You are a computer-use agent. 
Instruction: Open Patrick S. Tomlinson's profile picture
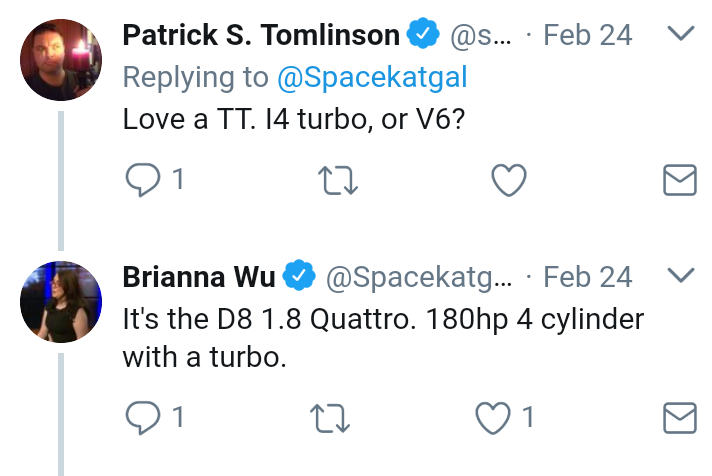61,60
